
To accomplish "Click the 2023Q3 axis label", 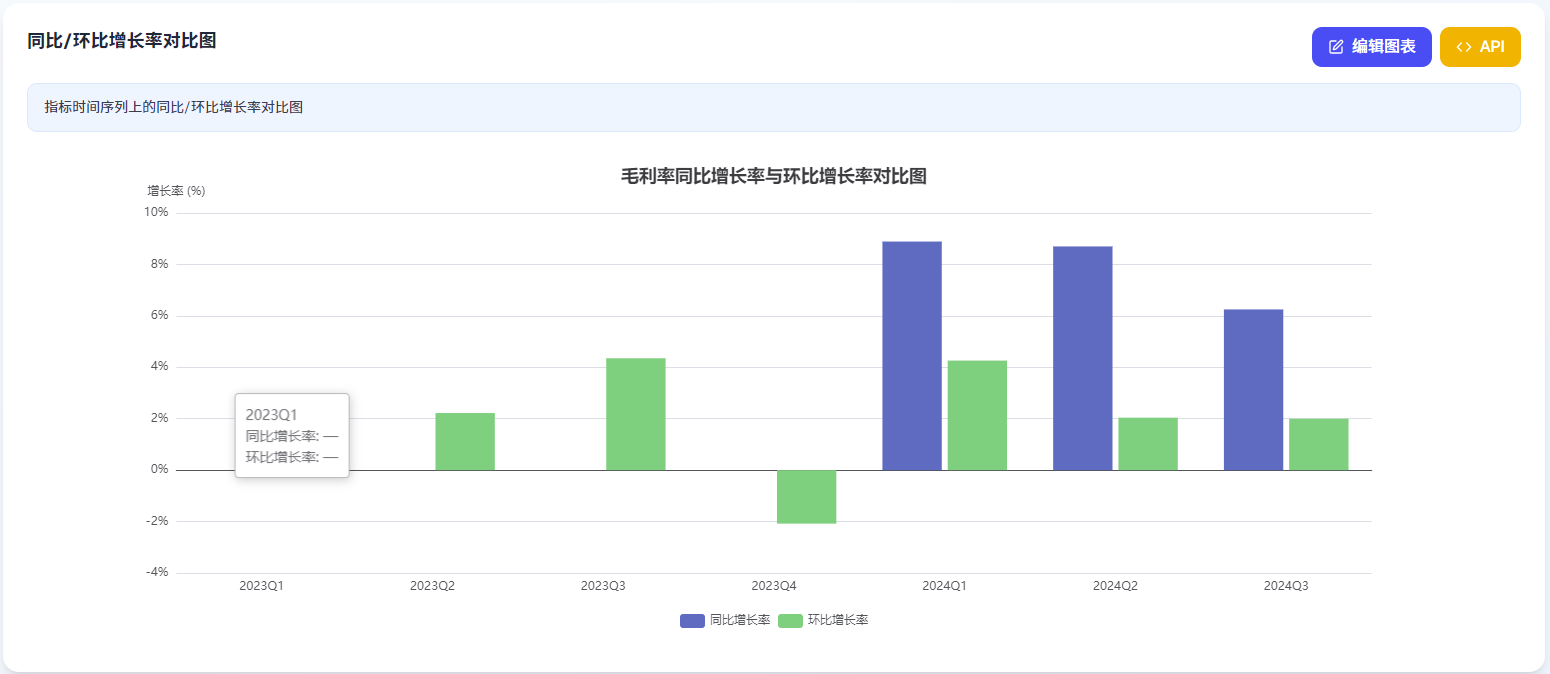I will point(603,586).
